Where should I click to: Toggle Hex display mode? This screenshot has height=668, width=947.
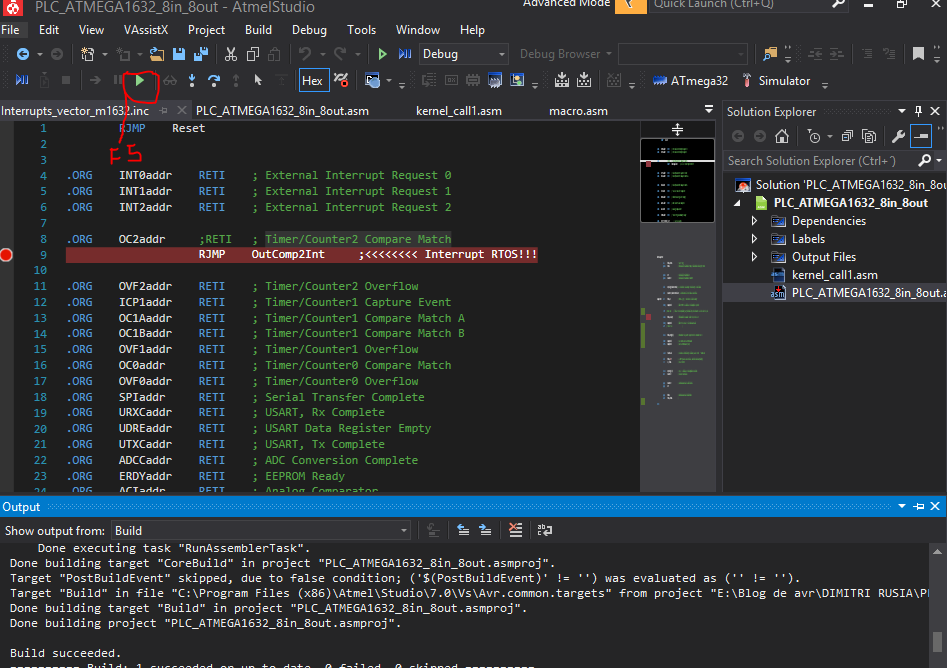click(x=313, y=80)
